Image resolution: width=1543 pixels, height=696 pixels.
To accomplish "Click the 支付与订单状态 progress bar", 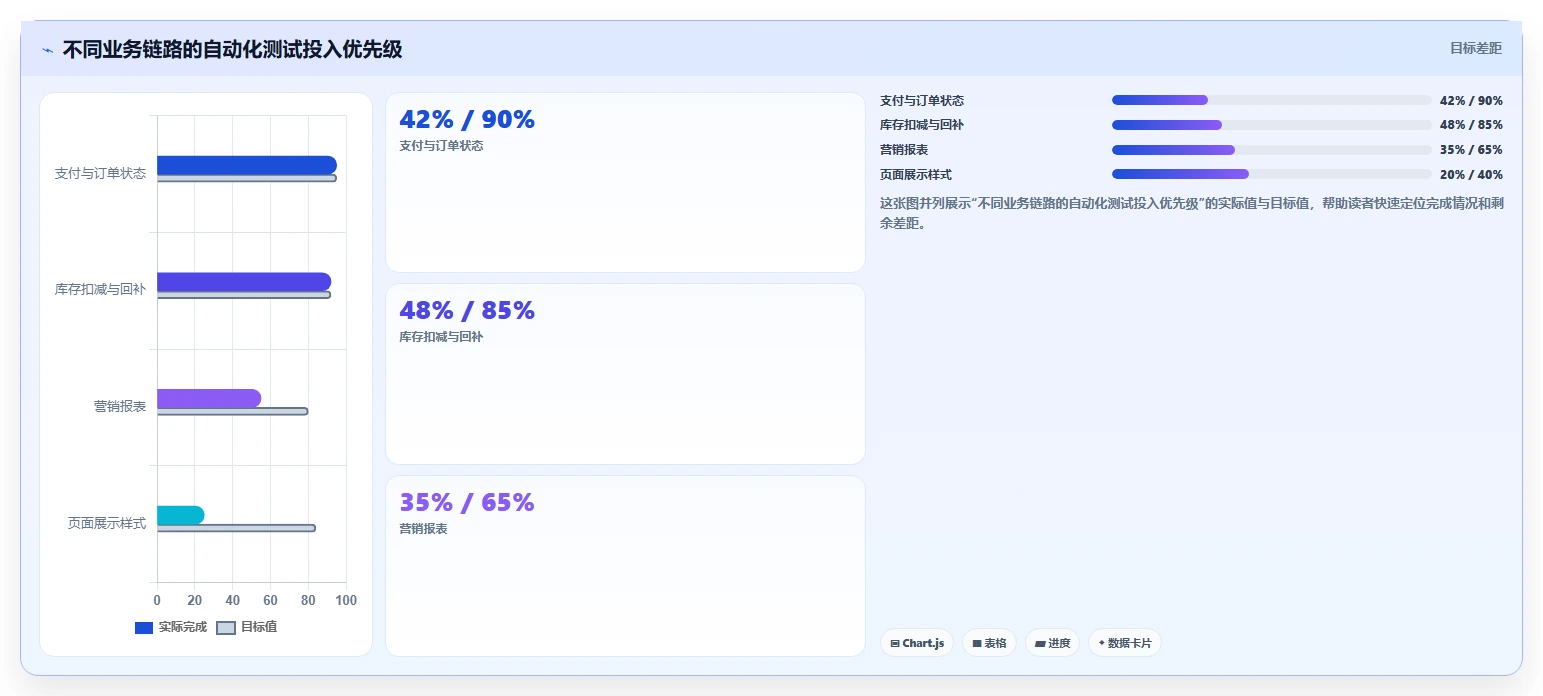I will [1271, 100].
